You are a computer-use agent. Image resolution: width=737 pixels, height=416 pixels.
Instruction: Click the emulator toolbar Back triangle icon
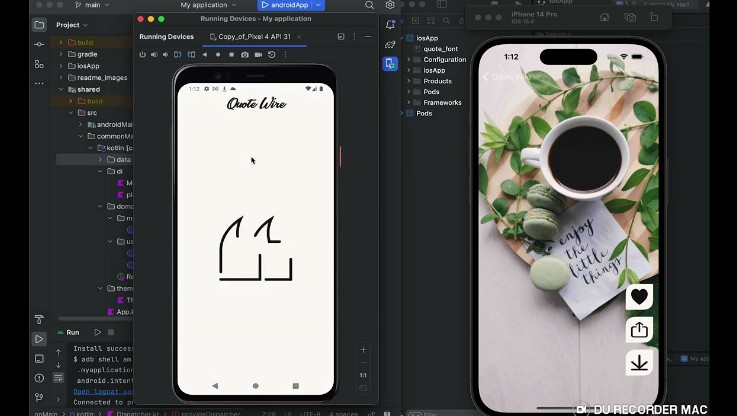tap(204, 55)
